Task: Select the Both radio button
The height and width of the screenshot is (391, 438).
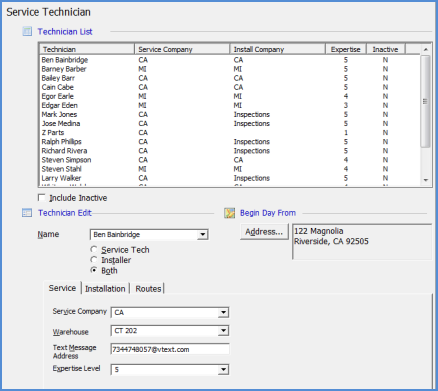Action: pos(94,270)
